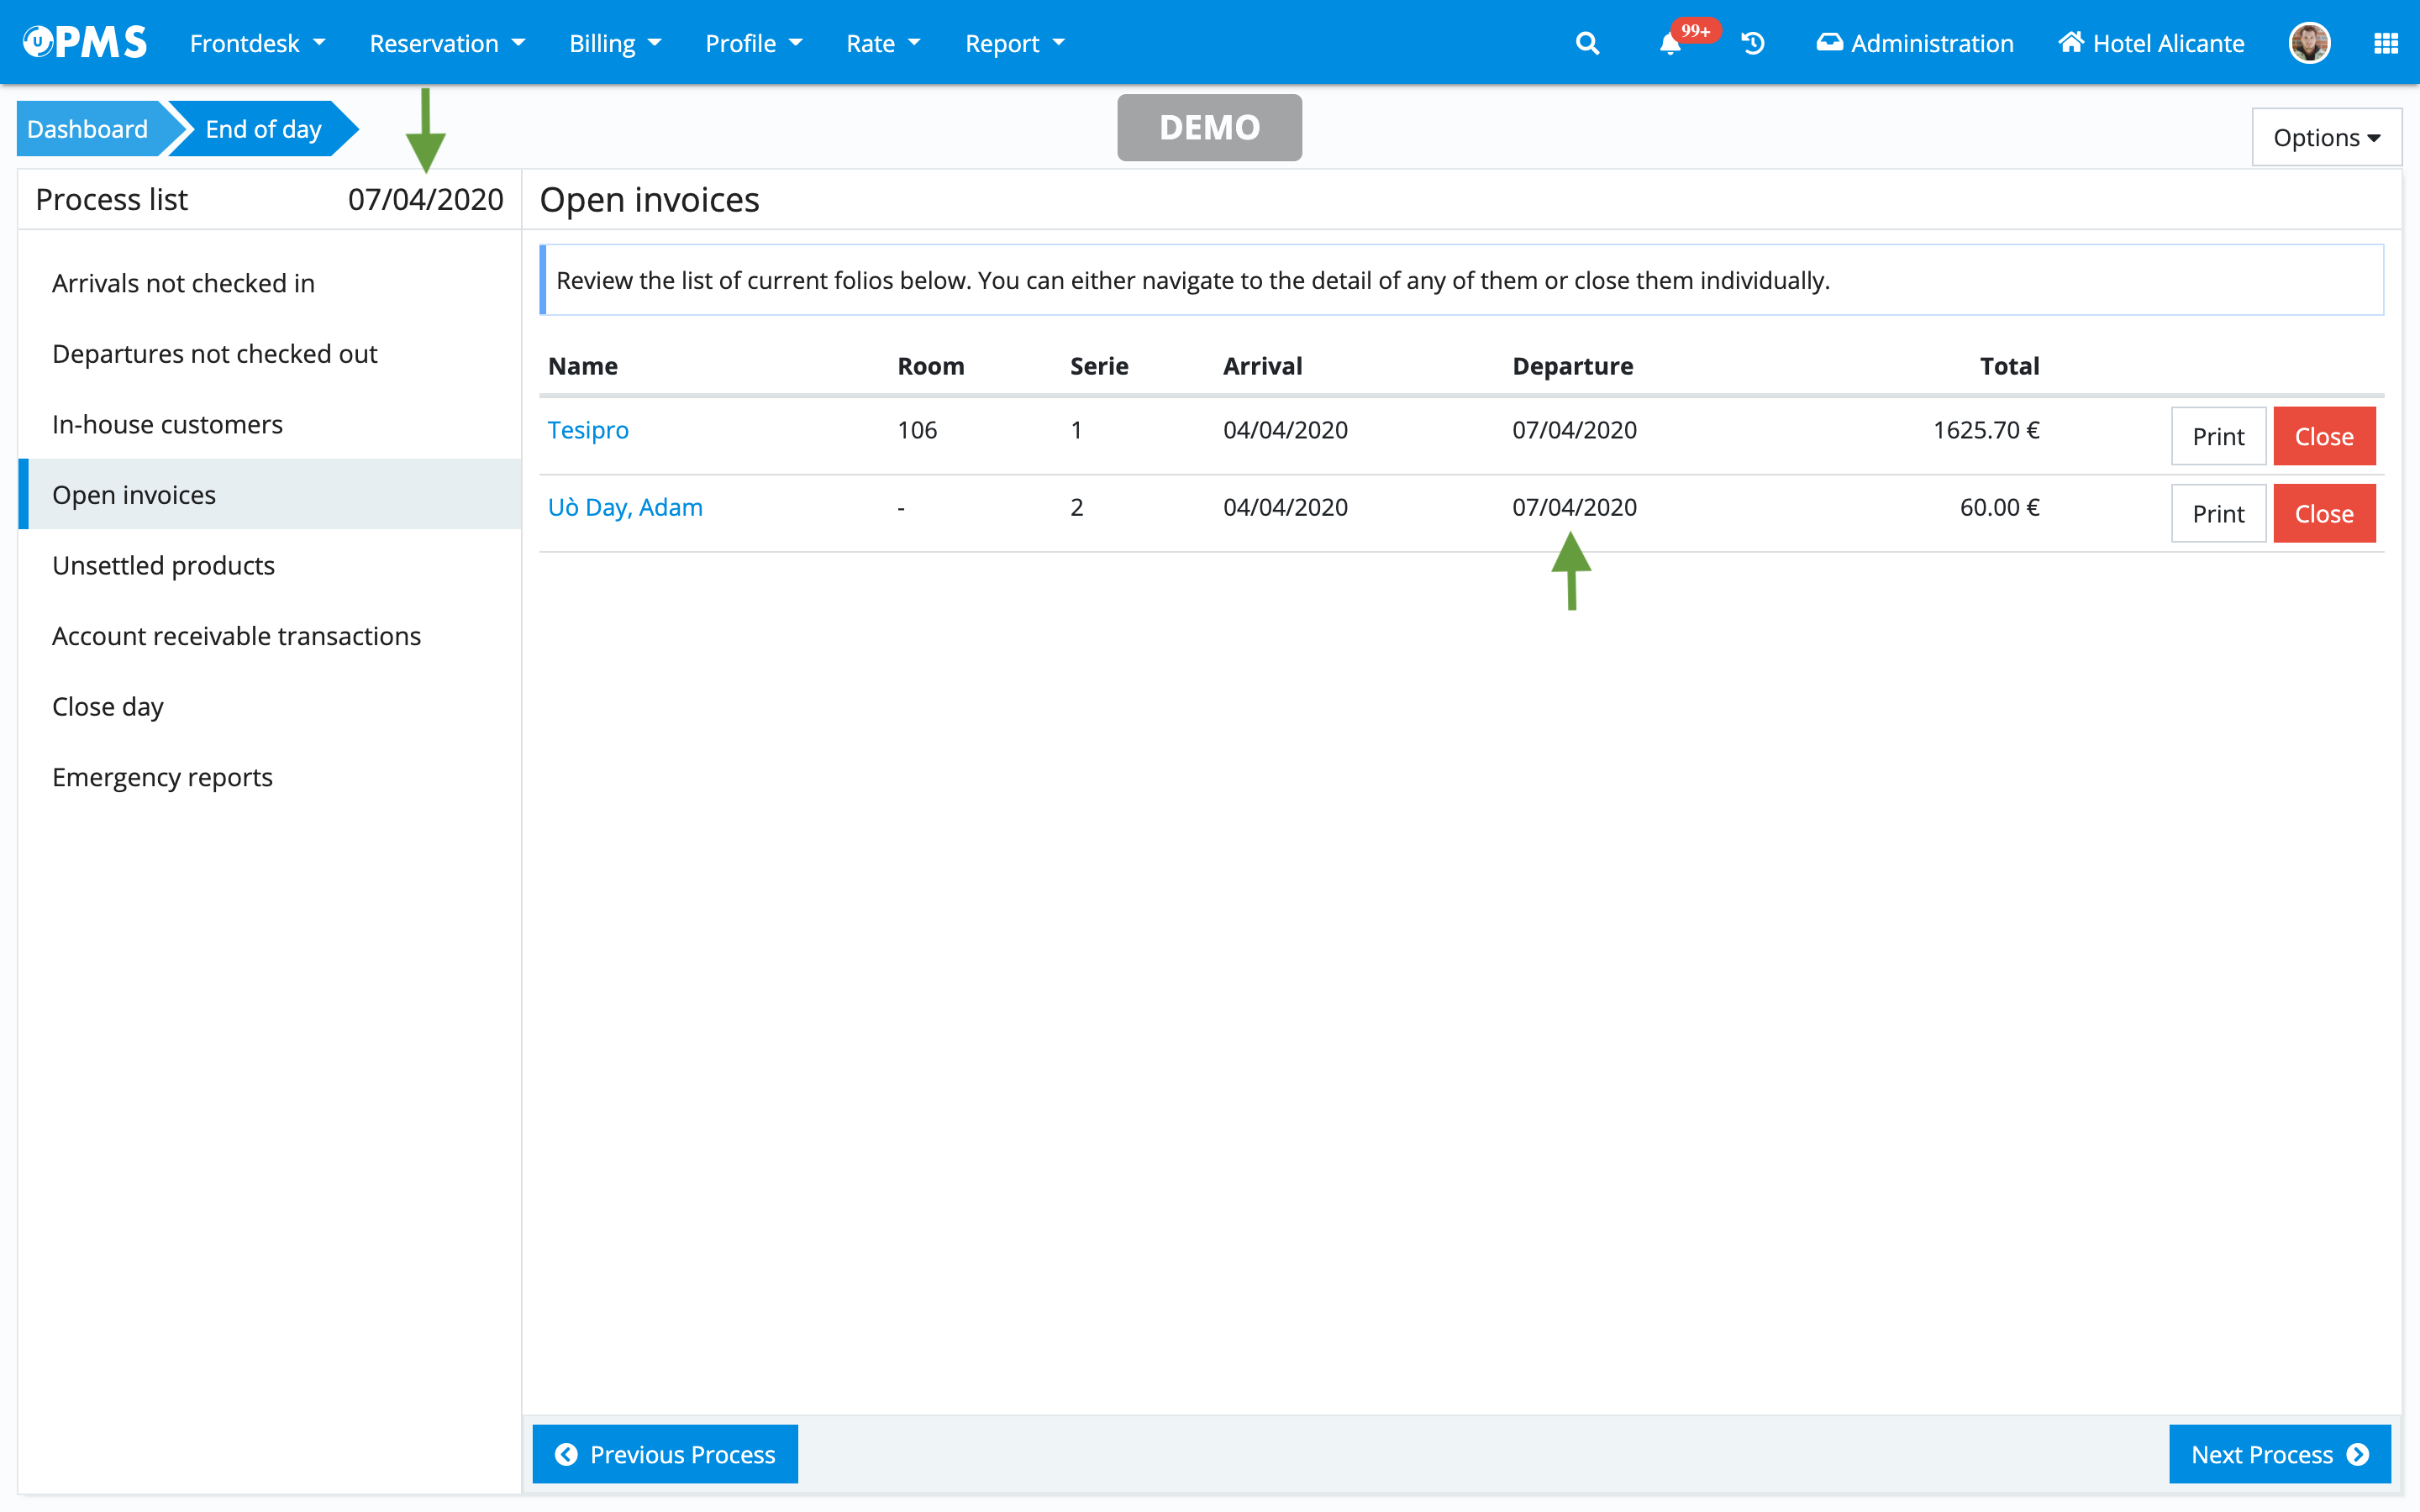Open the Tesipro folio link

point(588,430)
